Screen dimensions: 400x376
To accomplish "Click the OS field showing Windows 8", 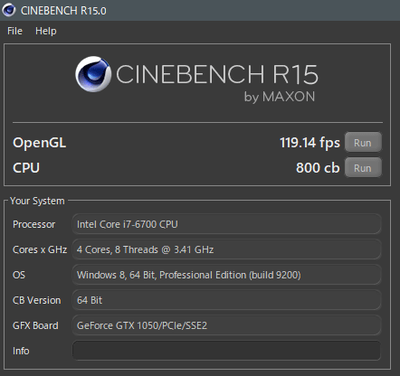I will point(226,275).
